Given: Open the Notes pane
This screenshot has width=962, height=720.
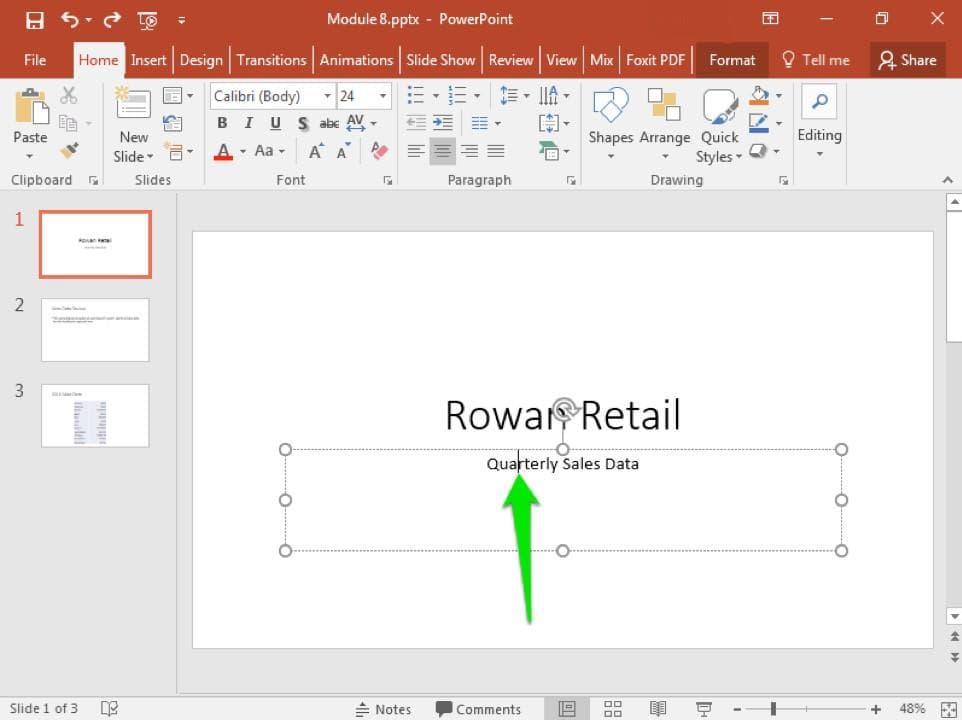Looking at the screenshot, I should point(383,709).
